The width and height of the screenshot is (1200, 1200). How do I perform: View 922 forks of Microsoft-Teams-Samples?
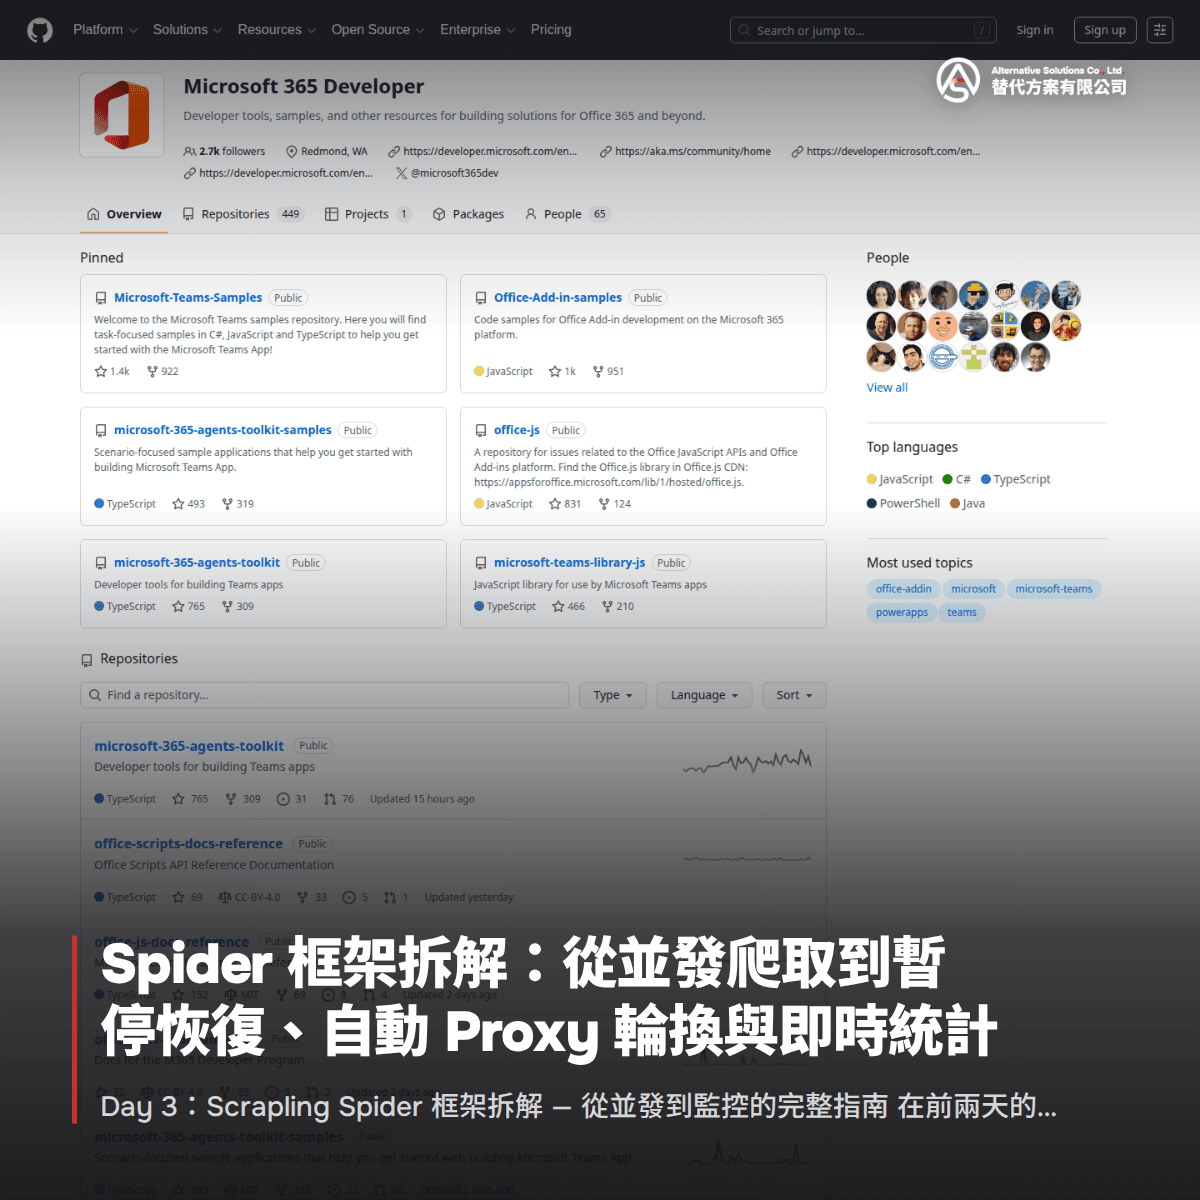pyautogui.click(x=163, y=371)
